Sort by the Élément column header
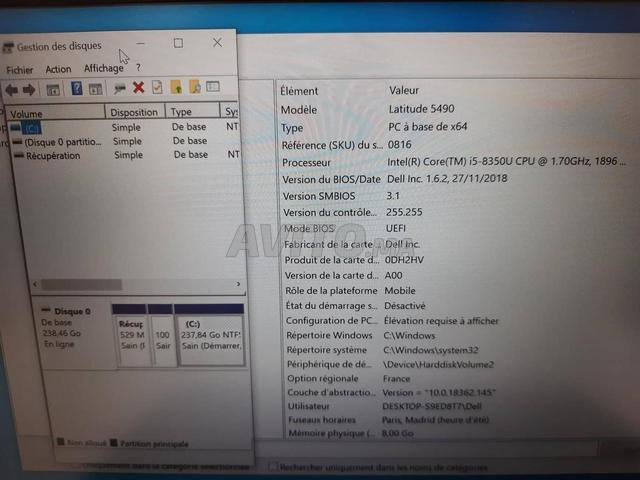Viewport: 640px width, 480px height. [299, 91]
